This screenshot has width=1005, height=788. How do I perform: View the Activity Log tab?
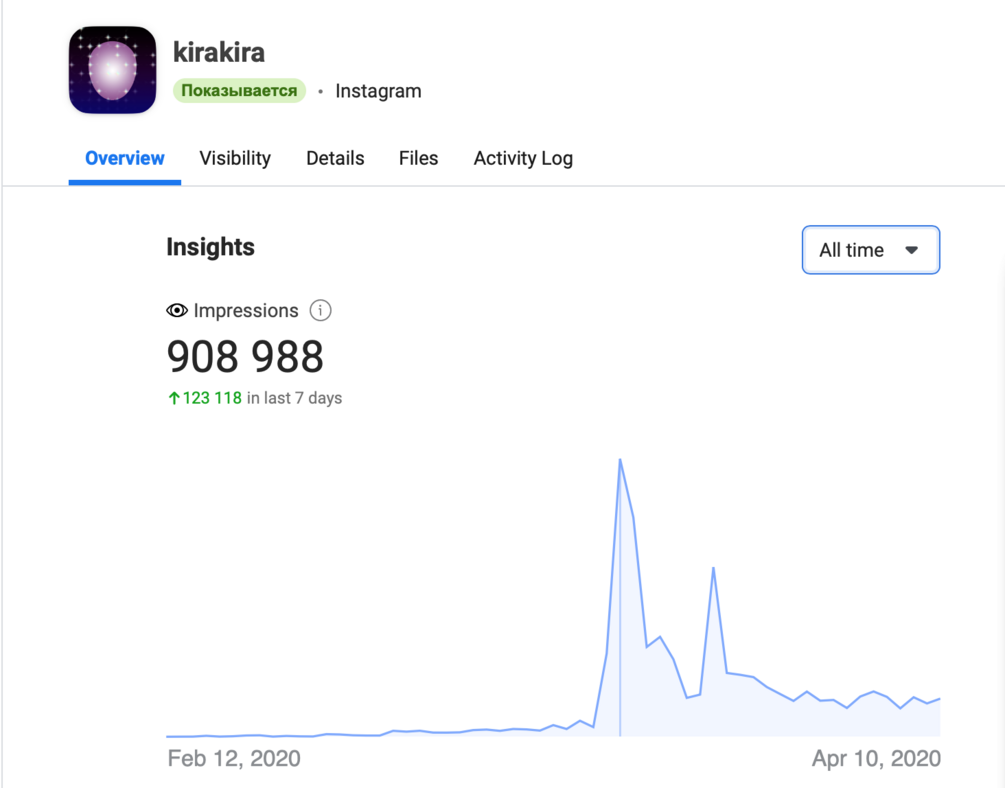[523, 158]
